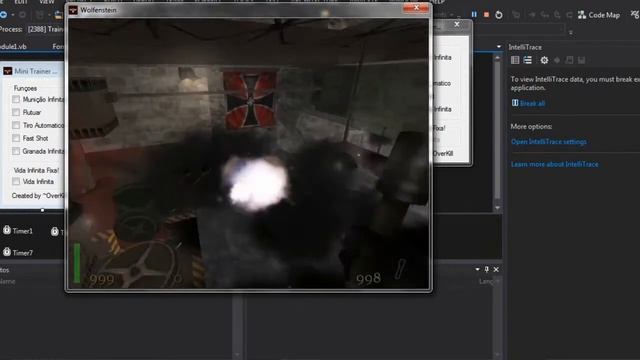Click the disabled save icon in IntelliTrace toolbar
Screen dimensions: 640x360
point(582,60)
